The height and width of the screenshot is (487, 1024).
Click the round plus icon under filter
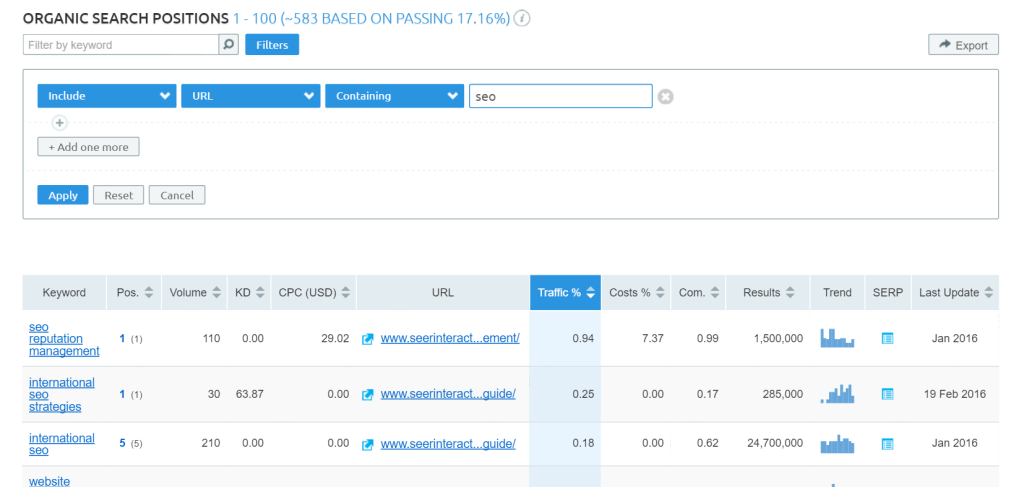coord(59,123)
